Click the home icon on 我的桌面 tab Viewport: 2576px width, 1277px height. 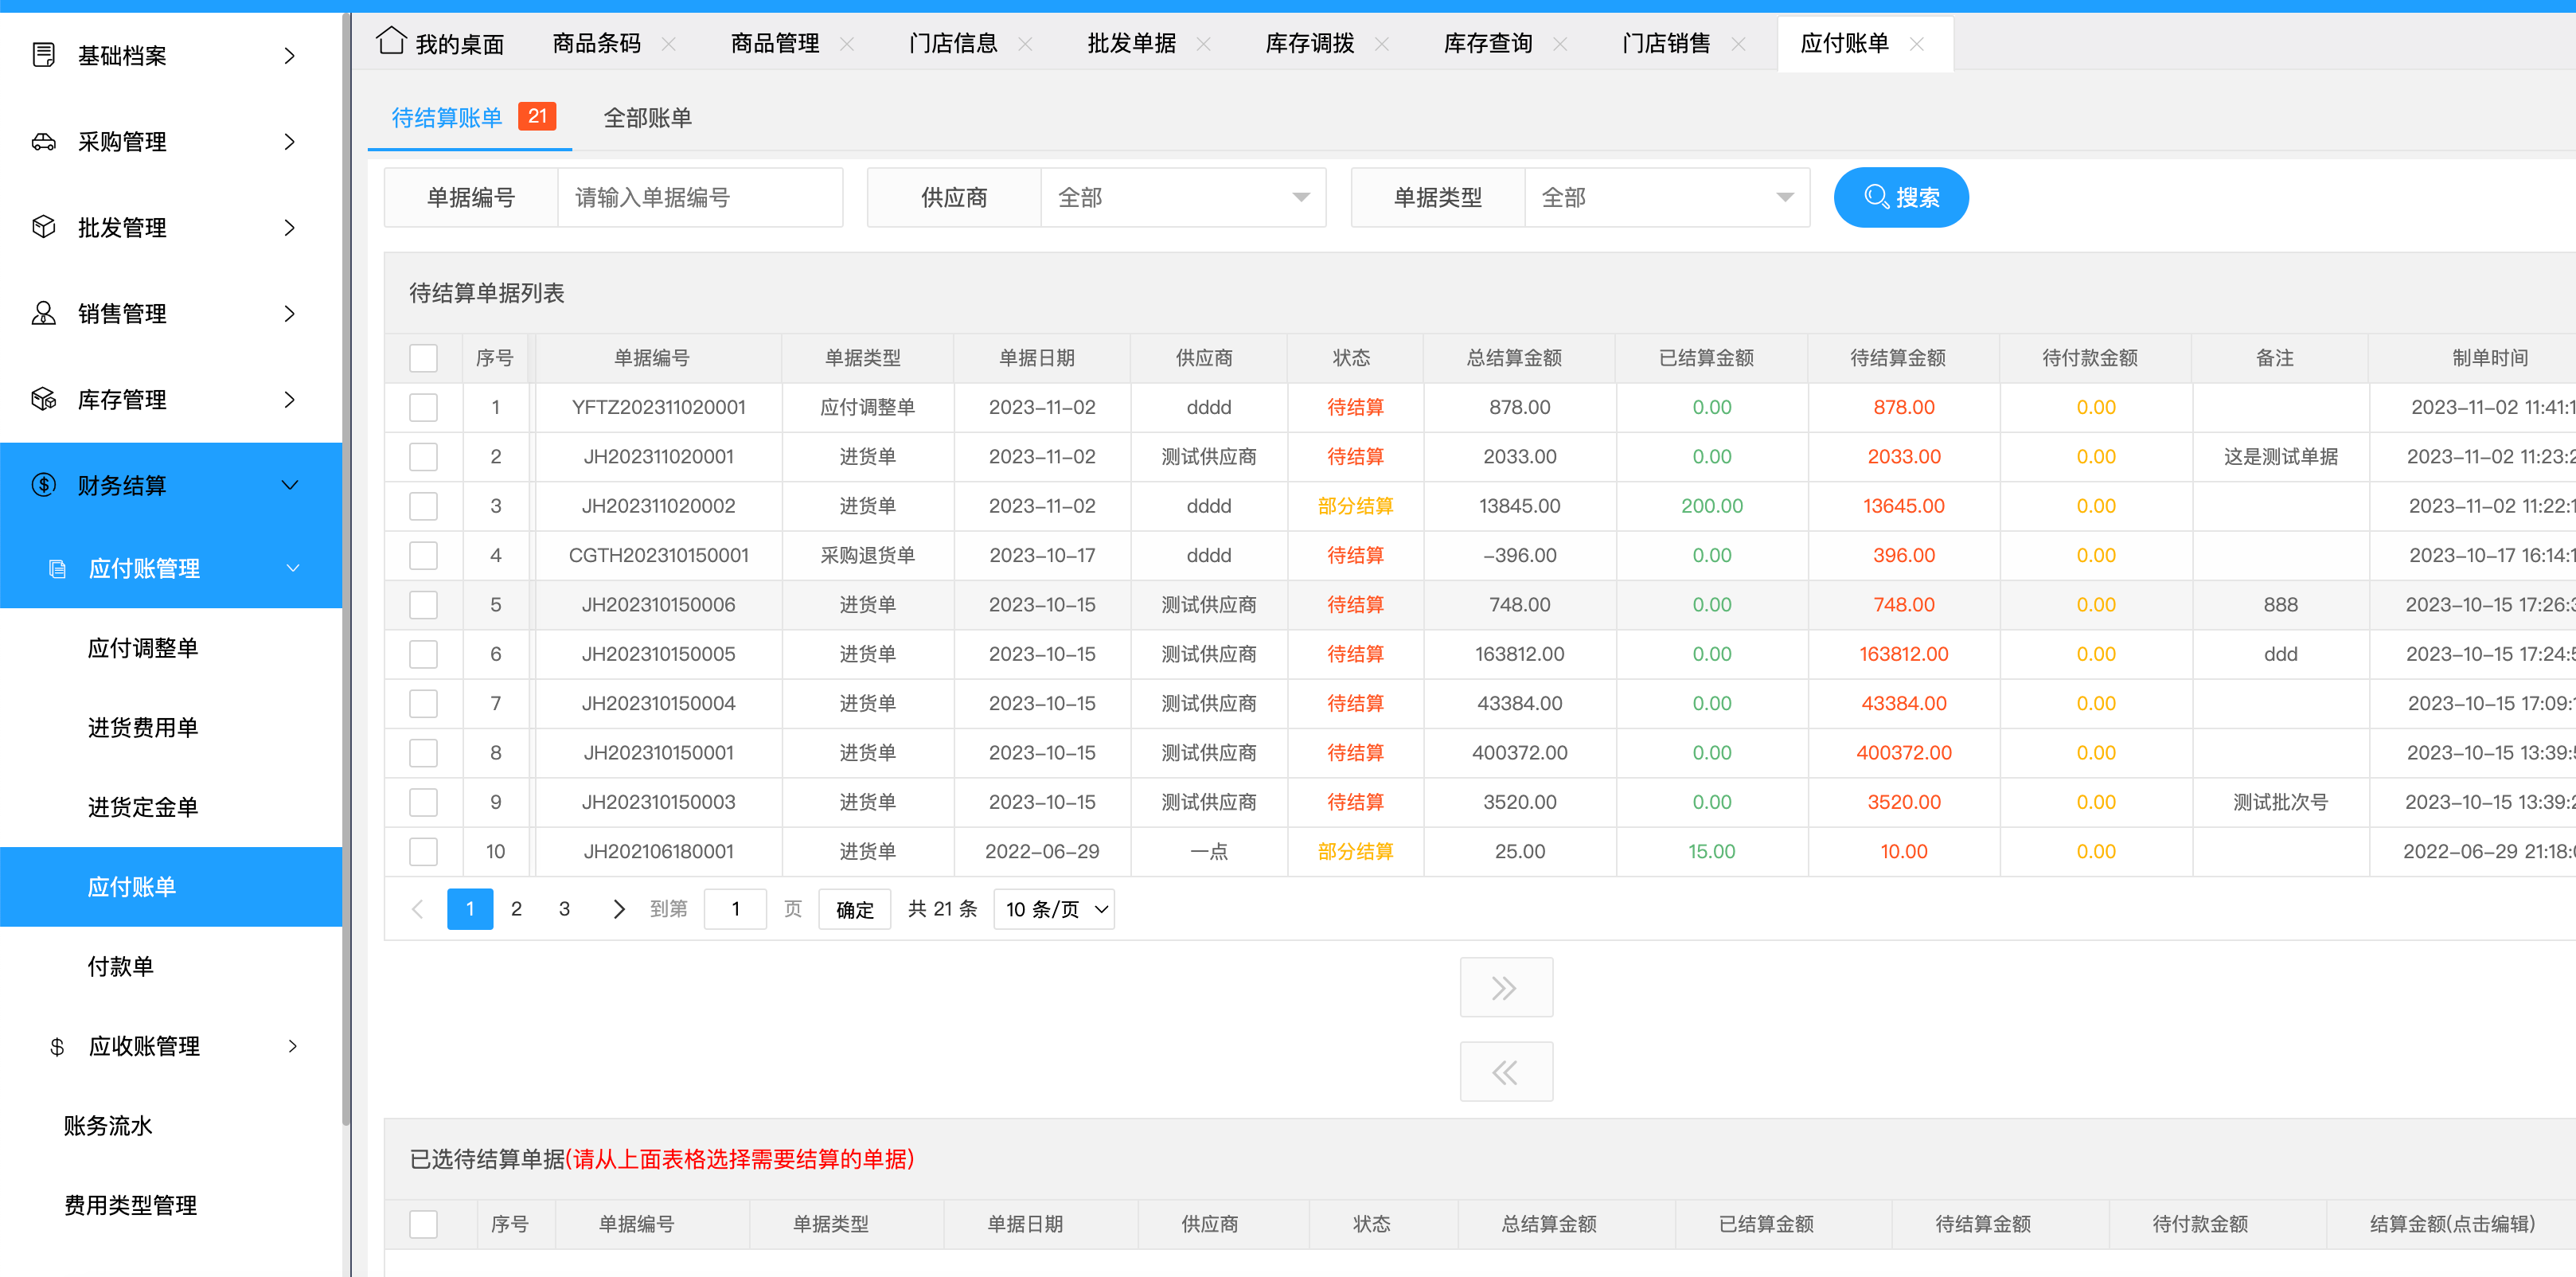pos(391,41)
